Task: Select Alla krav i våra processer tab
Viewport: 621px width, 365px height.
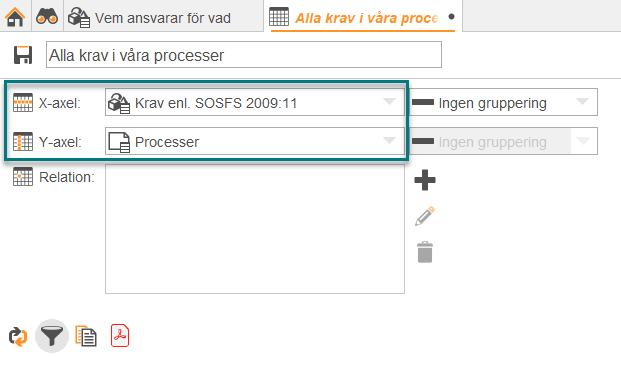Action: point(363,17)
